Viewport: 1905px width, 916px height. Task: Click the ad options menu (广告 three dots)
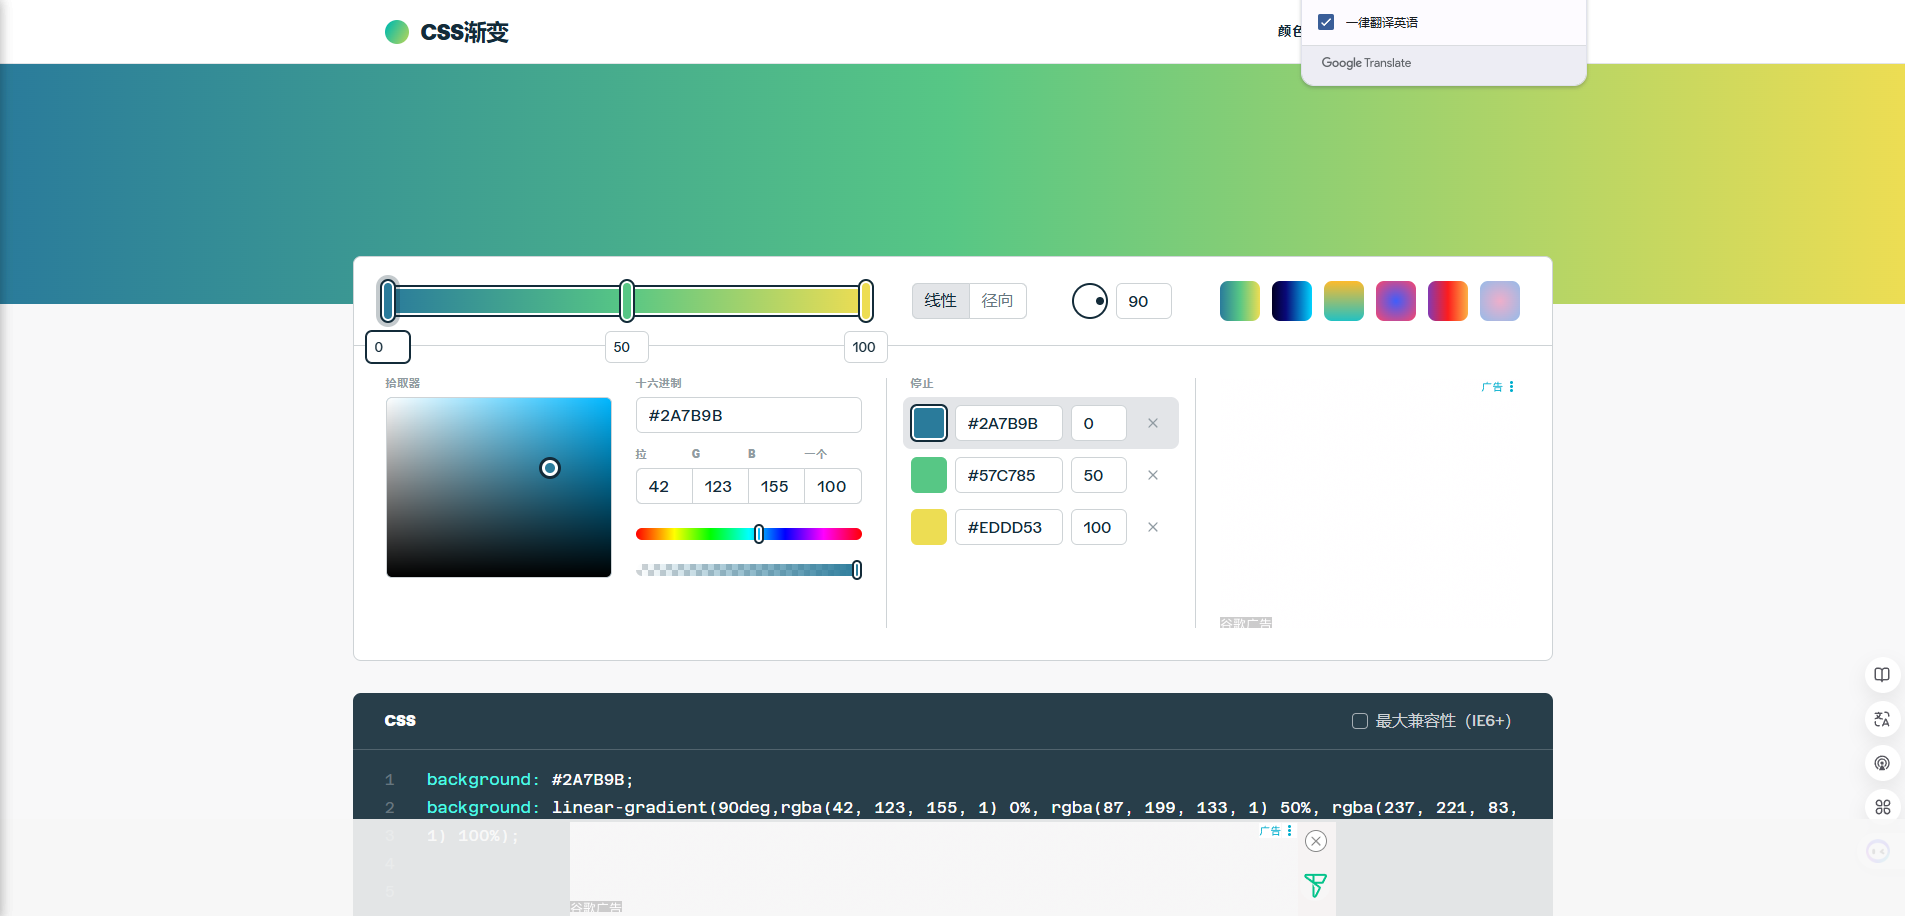1512,387
